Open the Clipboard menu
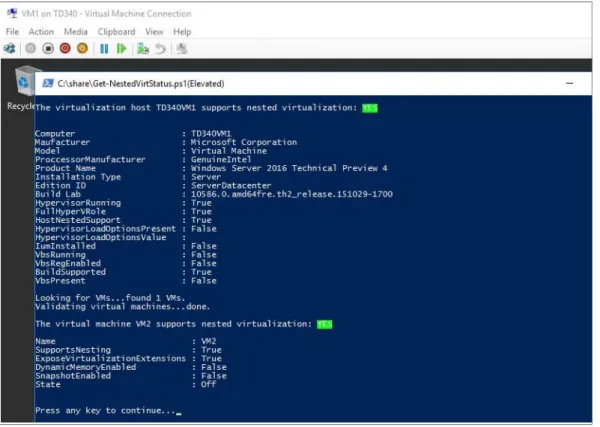Viewport: 600px width, 427px height. 116,32
